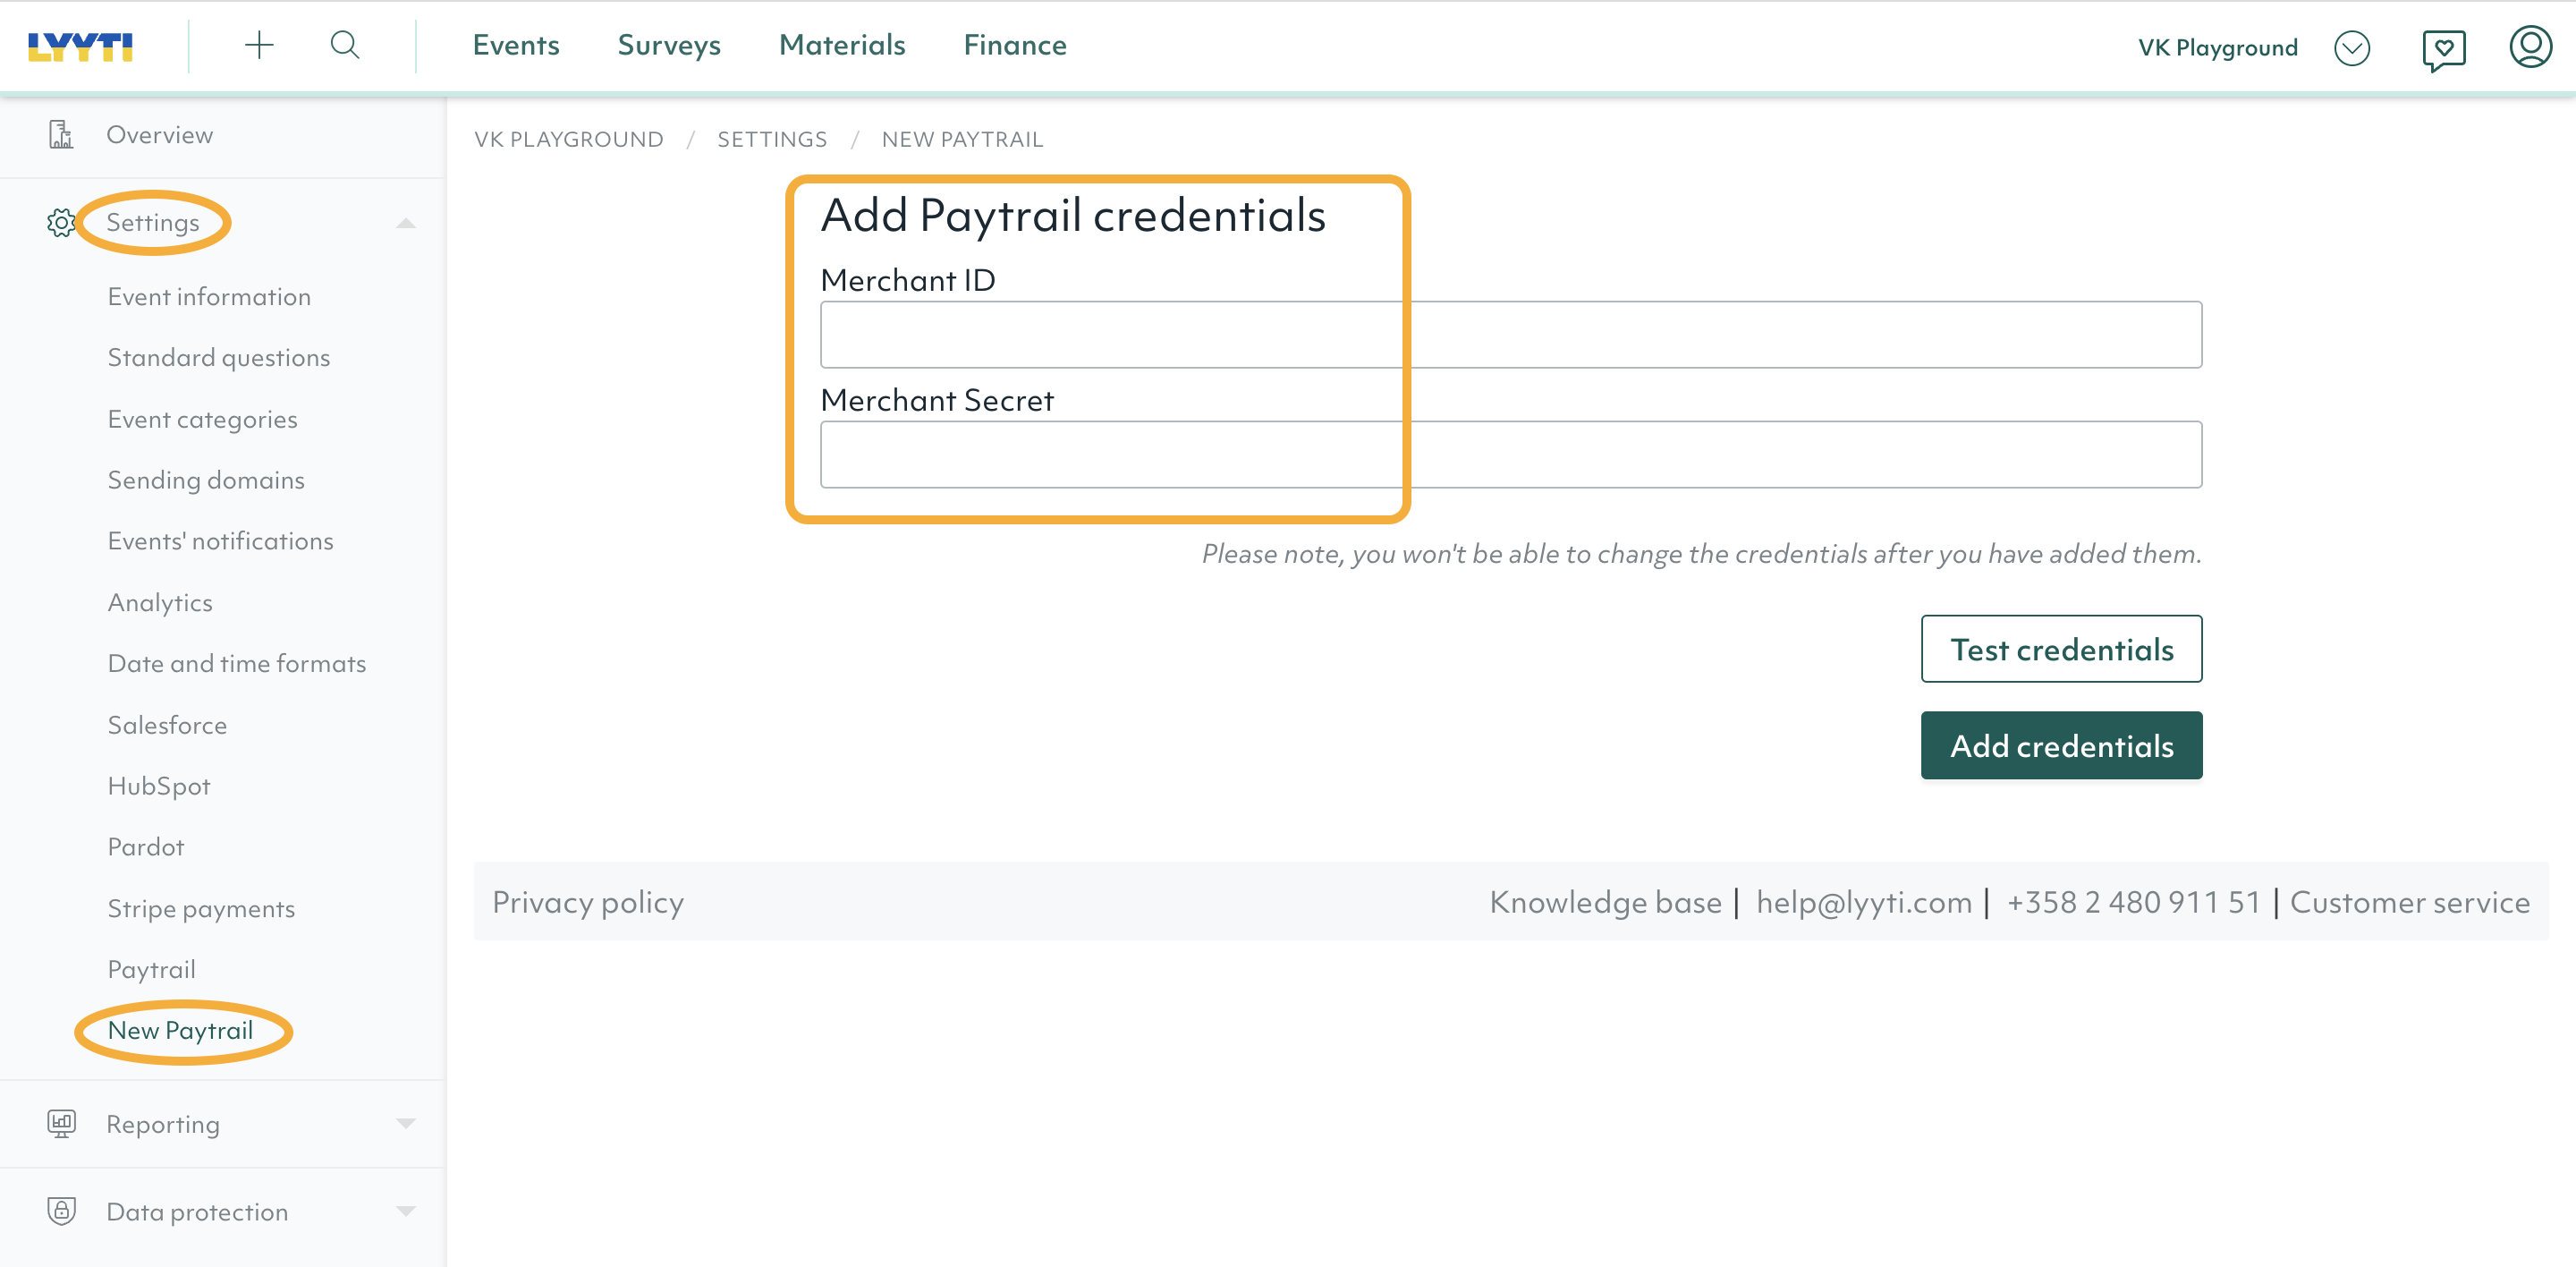Image resolution: width=2576 pixels, height=1267 pixels.
Task: Open Reporting section label
Action: 163,1124
